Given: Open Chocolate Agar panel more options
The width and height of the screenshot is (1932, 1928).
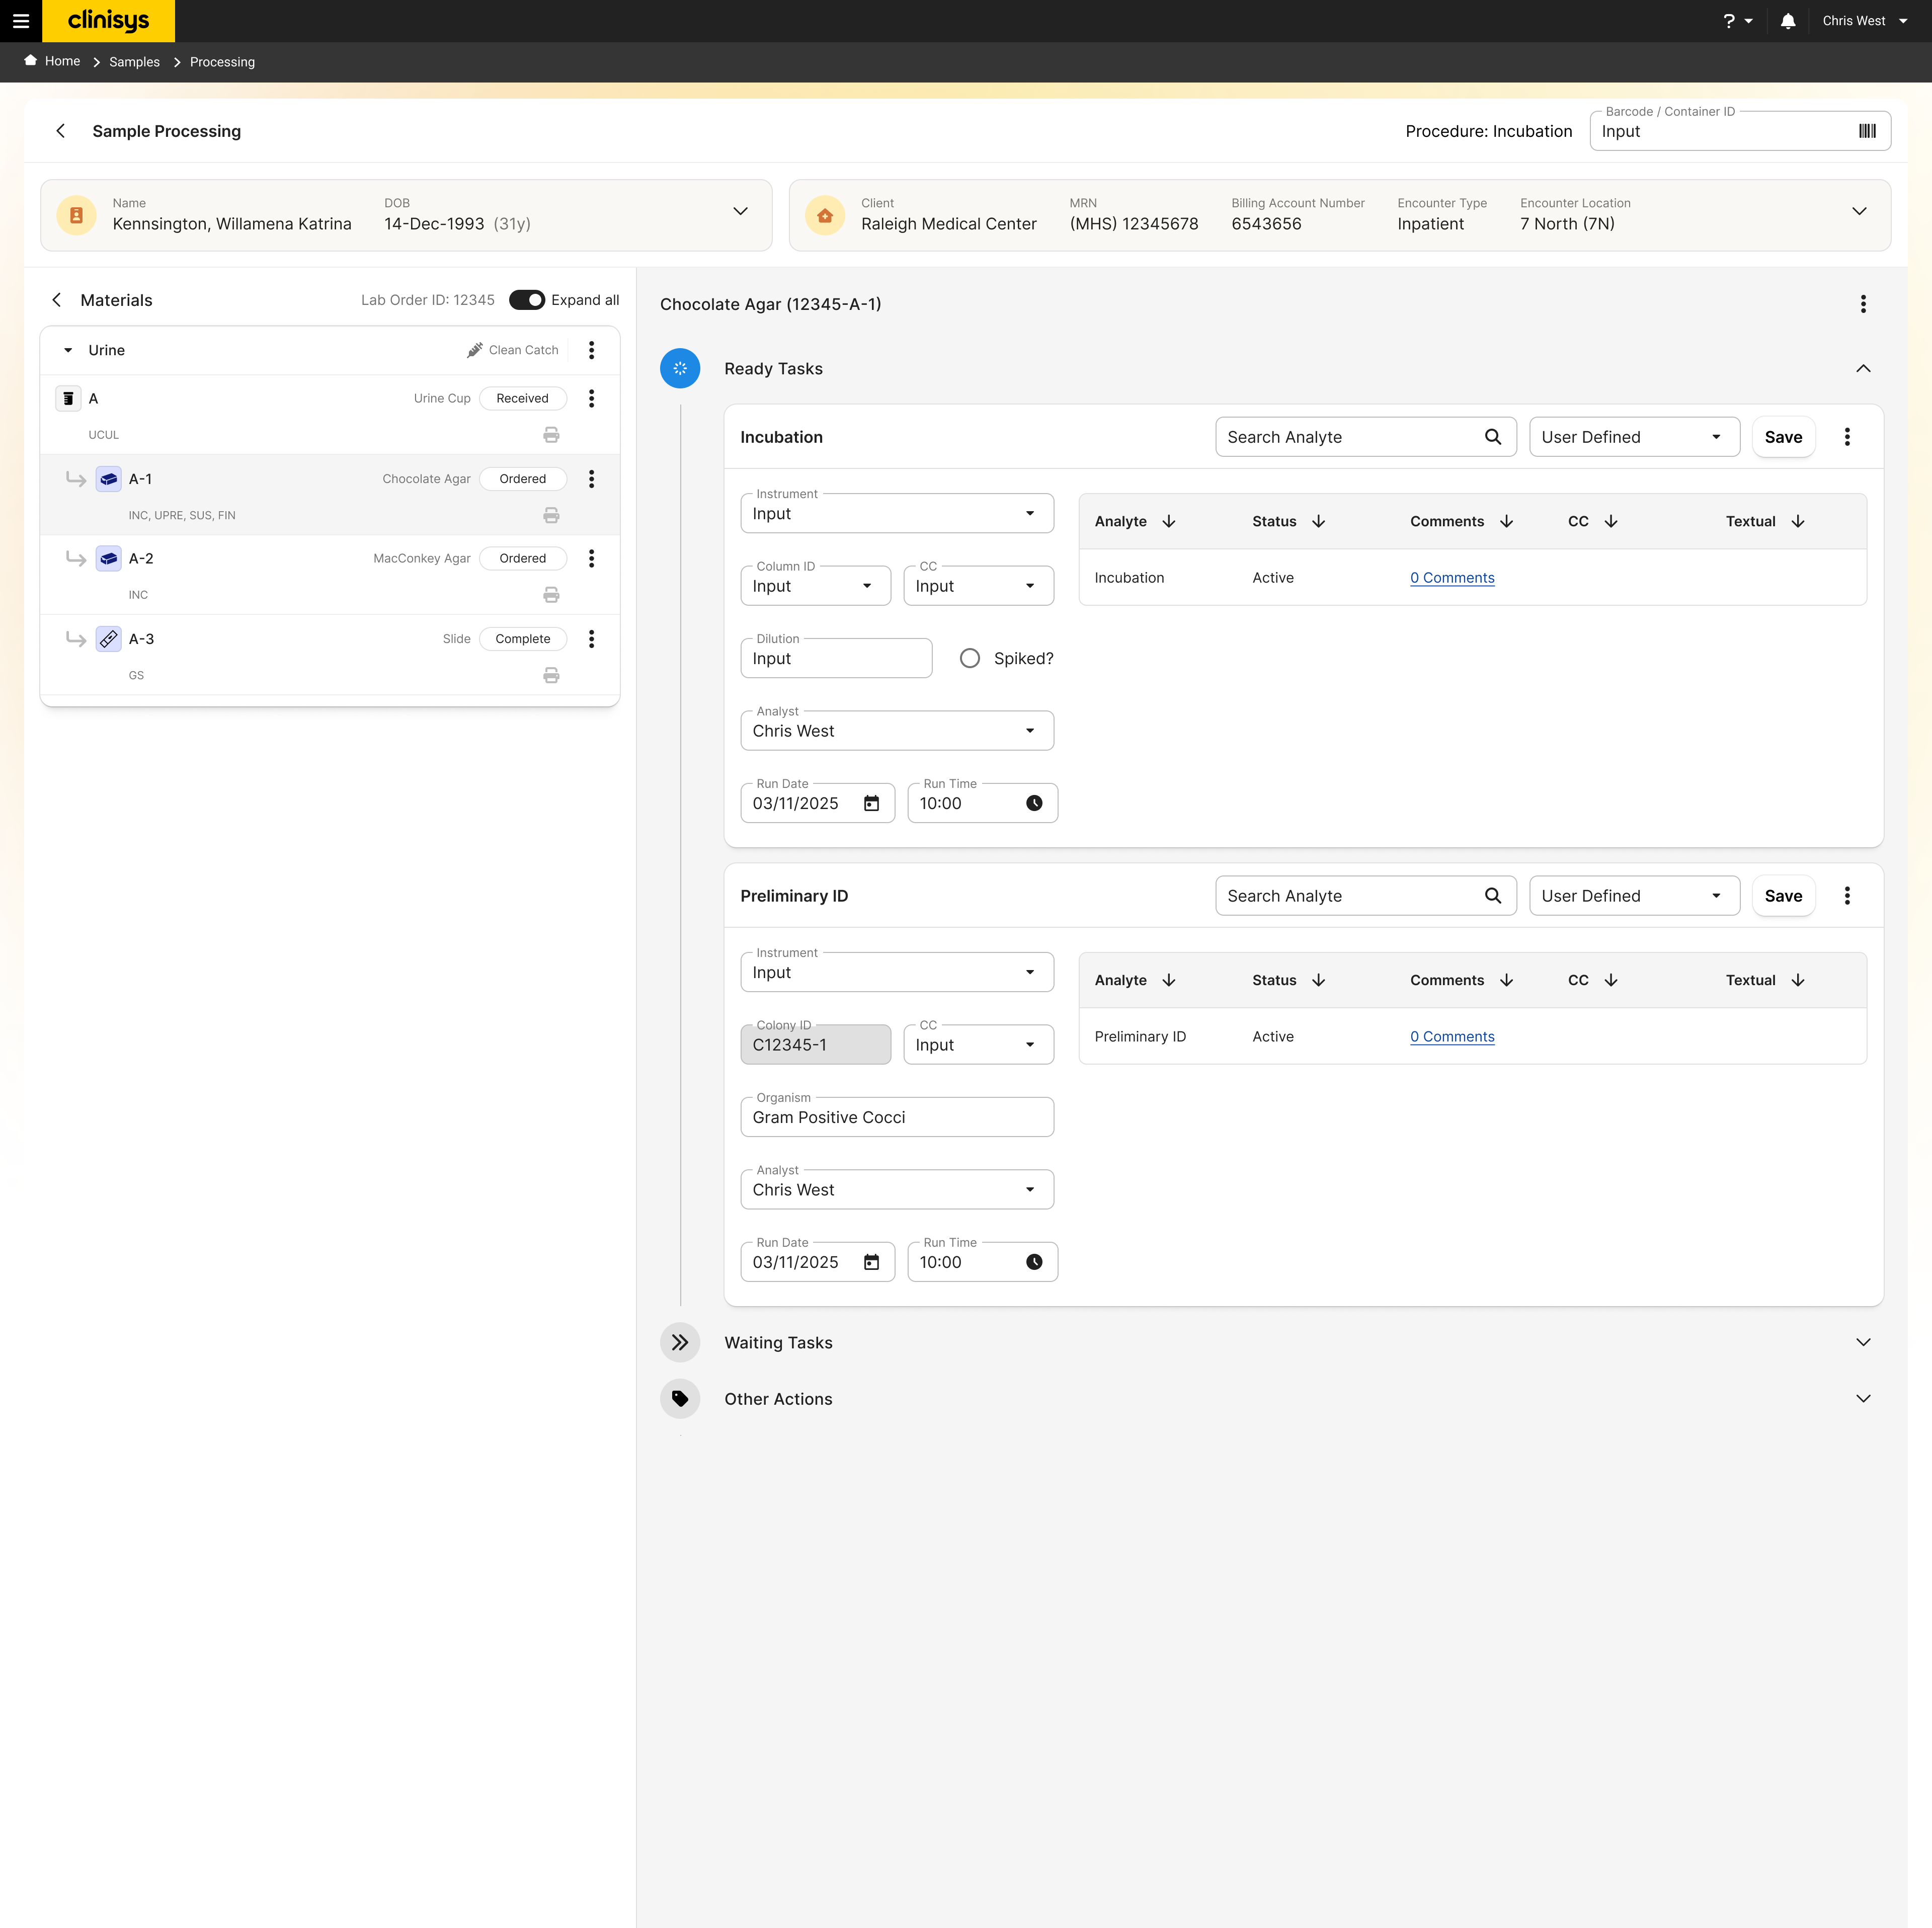Looking at the screenshot, I should 1863,304.
